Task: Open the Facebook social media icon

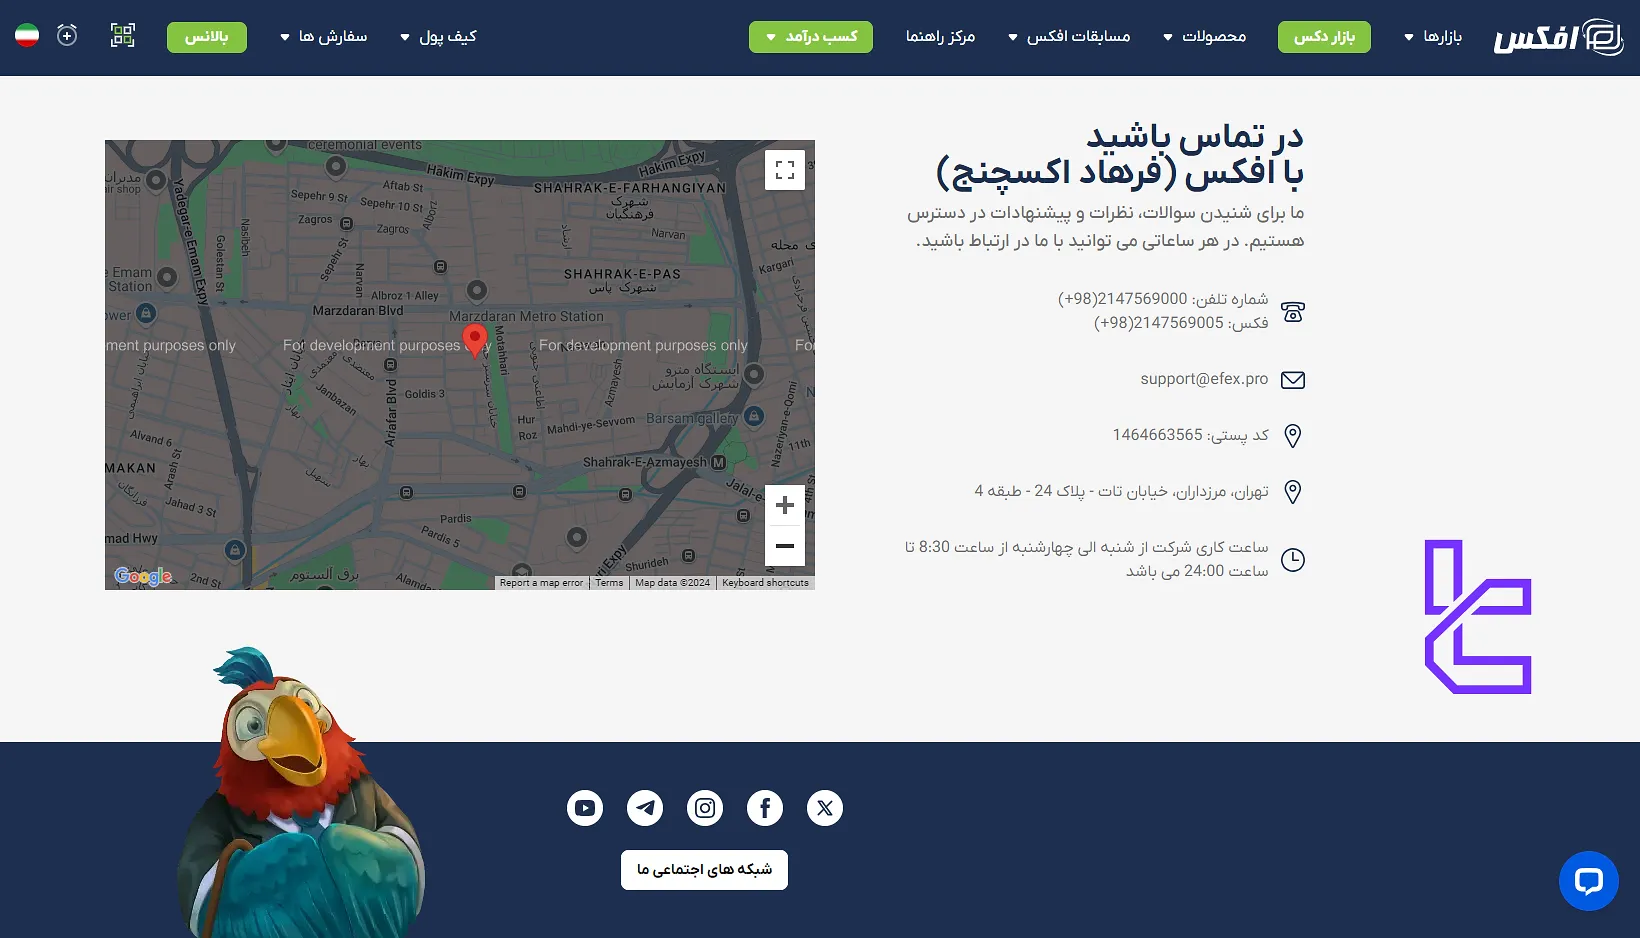Action: (x=765, y=808)
